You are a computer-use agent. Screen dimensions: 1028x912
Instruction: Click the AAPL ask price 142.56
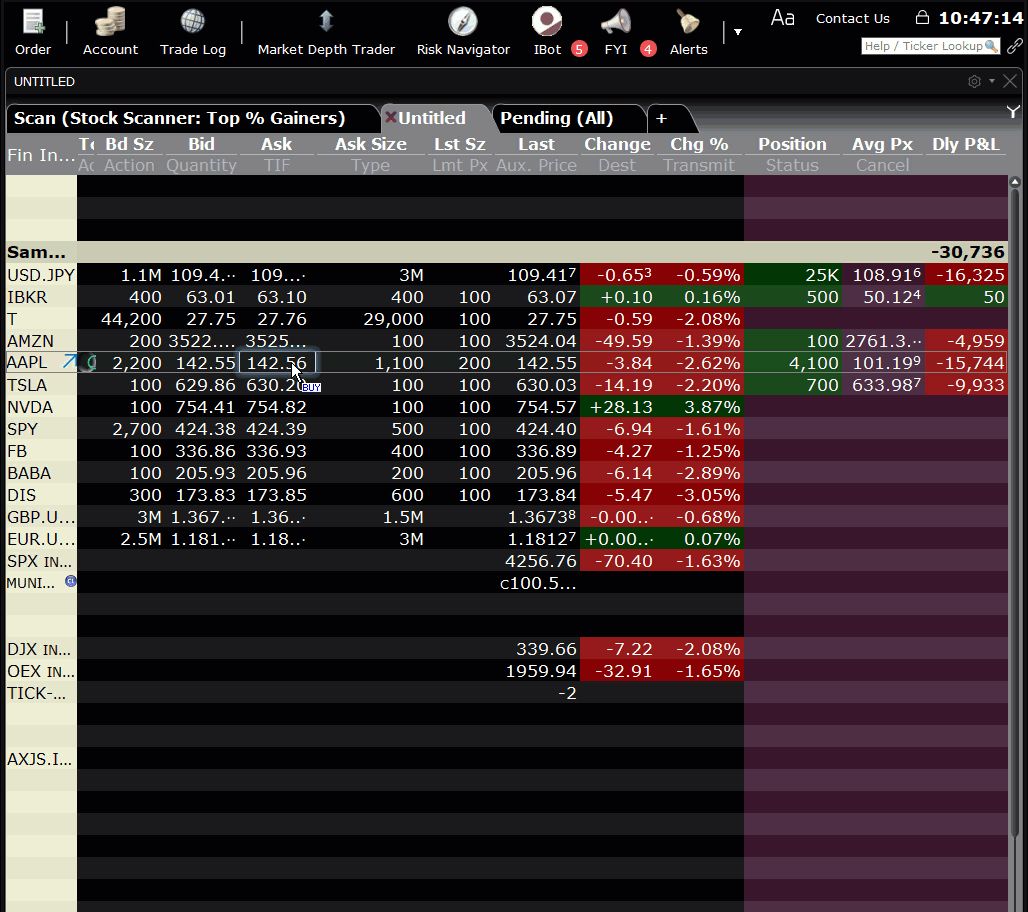pos(277,363)
